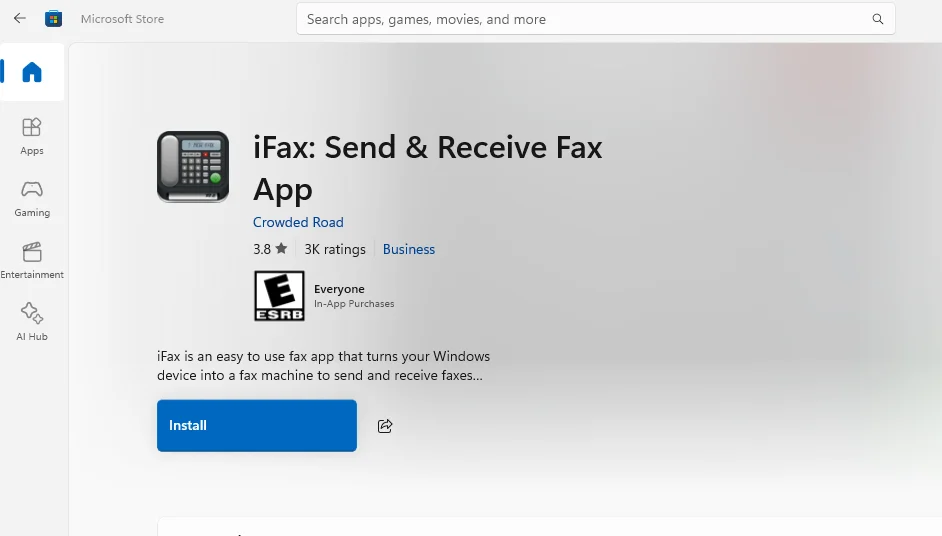Click the Microsoft Store logo icon
Viewport: 942px width, 536px height.
[x=53, y=19]
